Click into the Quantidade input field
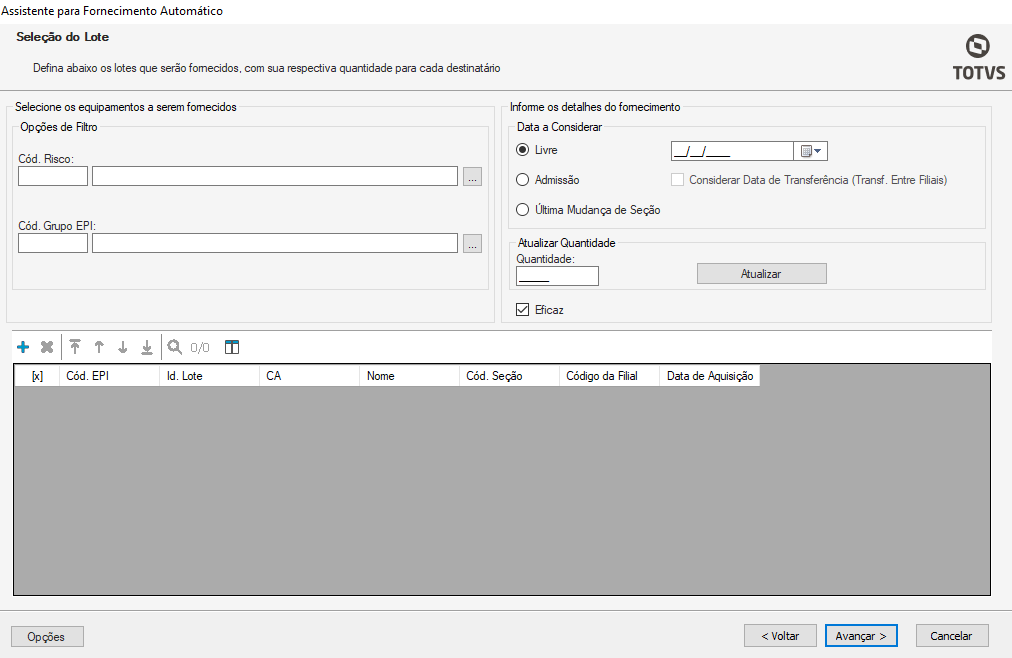The image size is (1012, 658). pyautogui.click(x=557, y=276)
